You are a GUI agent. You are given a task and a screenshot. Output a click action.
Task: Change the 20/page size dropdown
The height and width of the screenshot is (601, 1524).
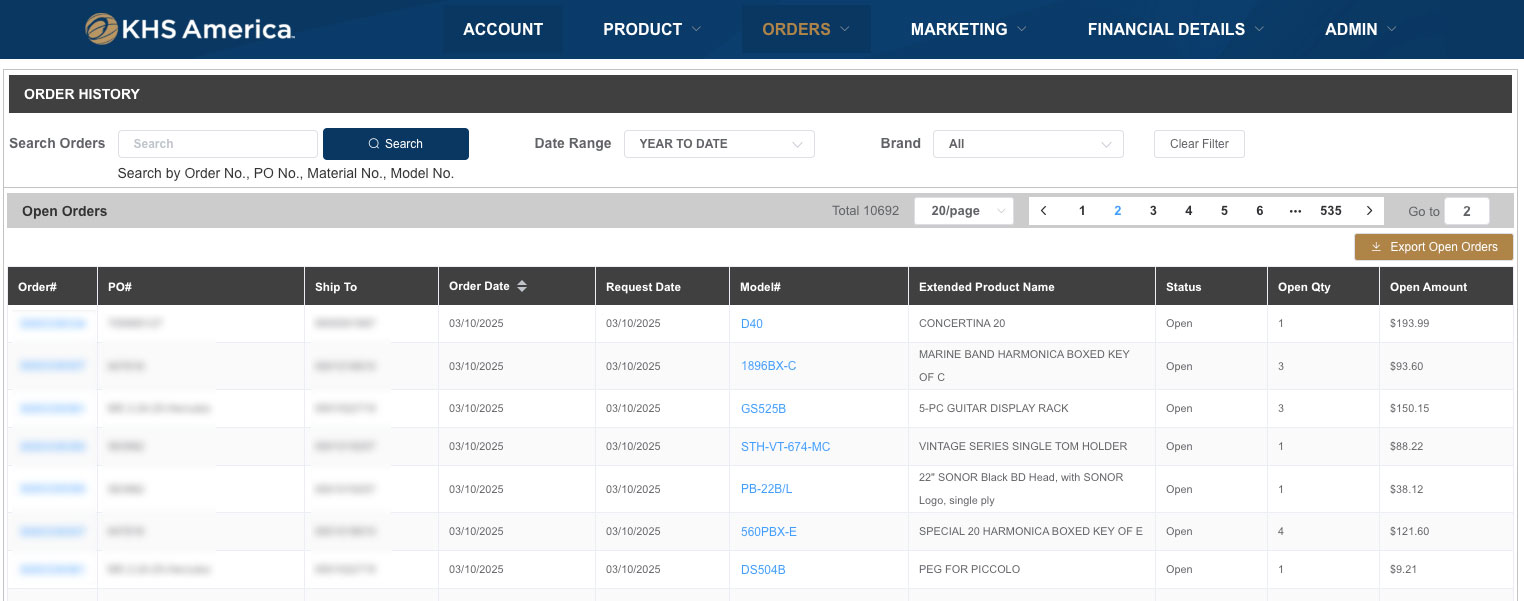pyautogui.click(x=963, y=211)
